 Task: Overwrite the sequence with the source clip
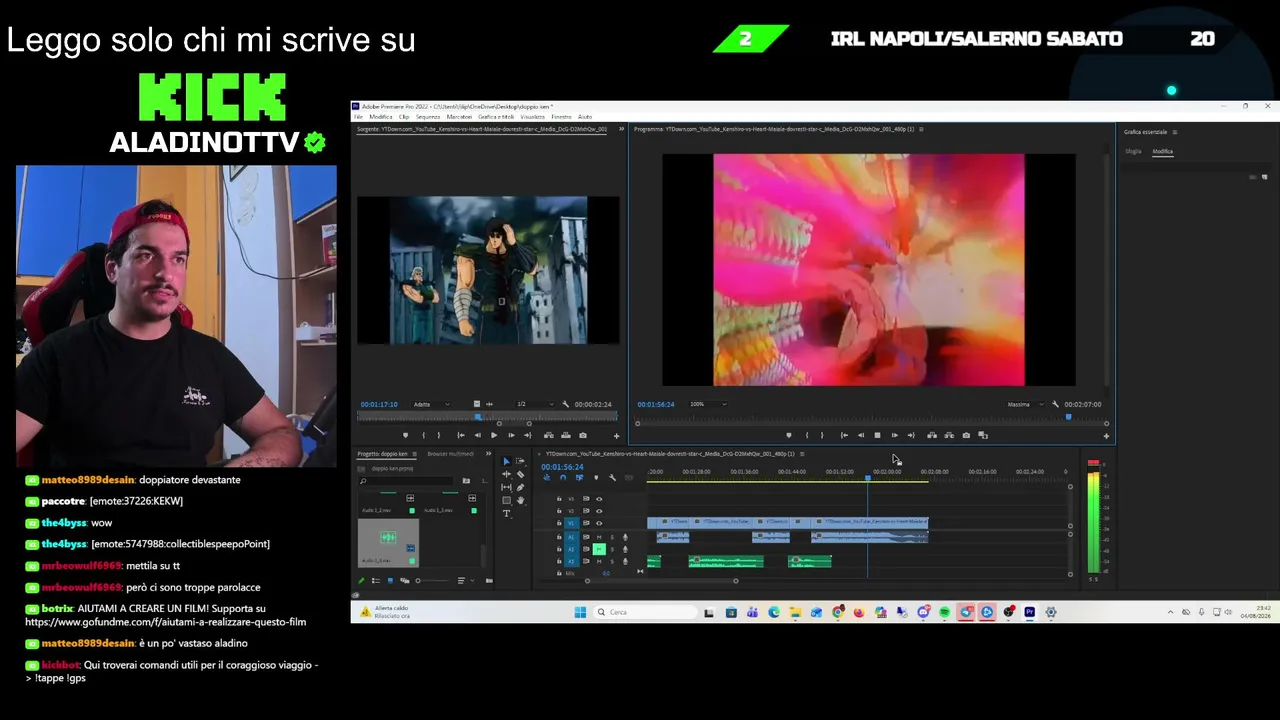click(566, 435)
